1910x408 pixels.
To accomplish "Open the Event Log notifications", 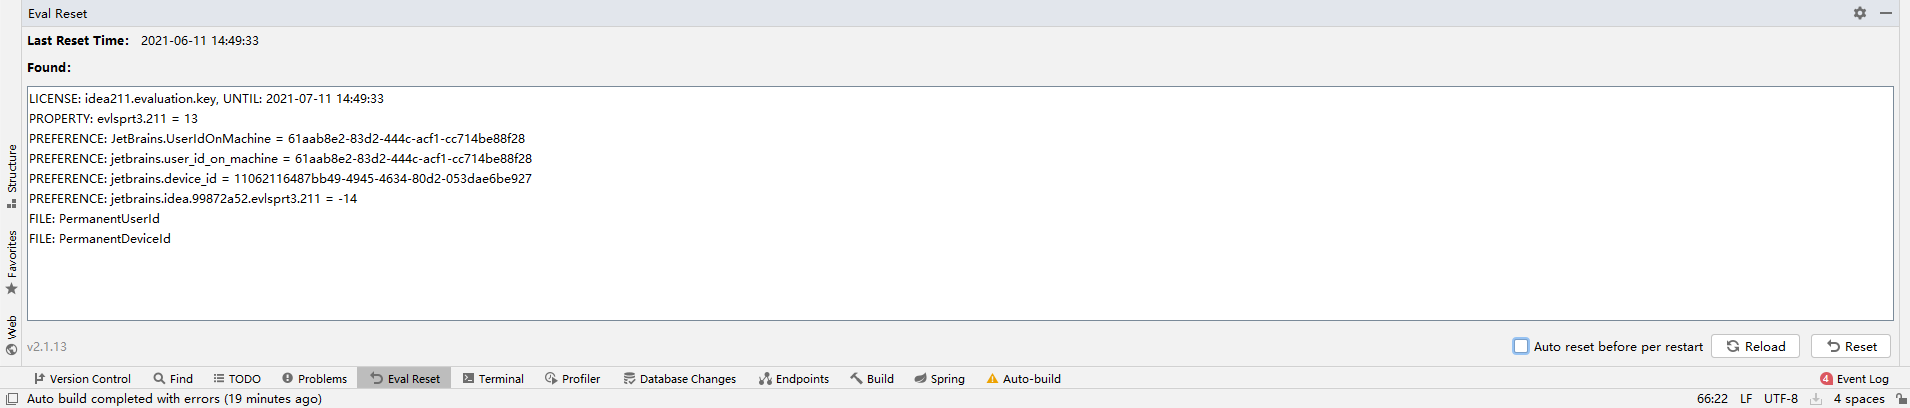I will coord(1854,379).
